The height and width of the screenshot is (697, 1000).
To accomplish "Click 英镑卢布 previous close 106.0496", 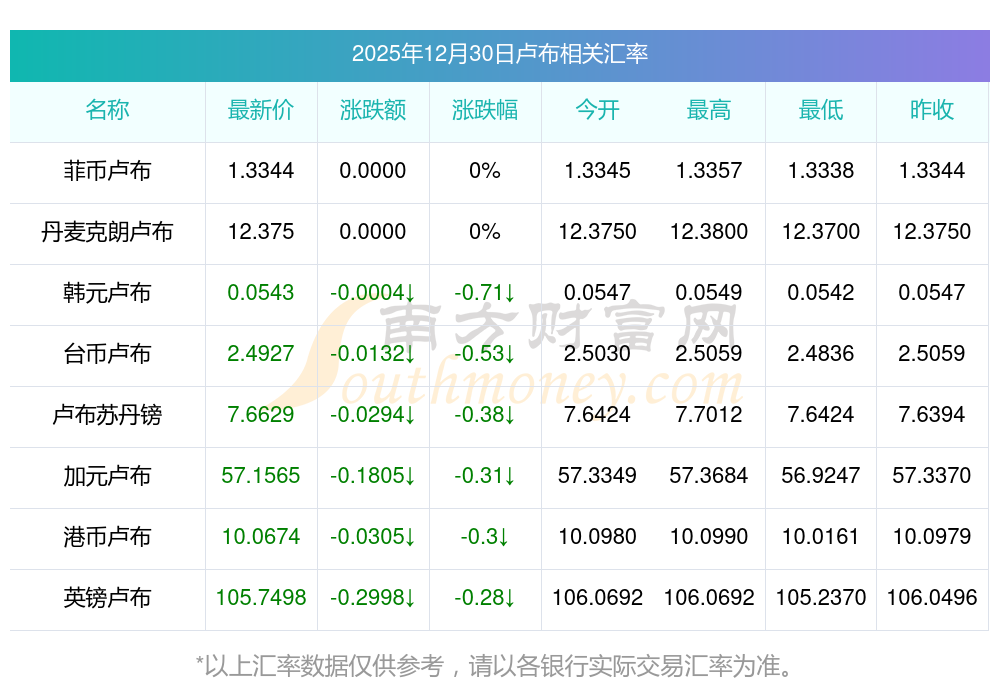I will pos(932,598).
